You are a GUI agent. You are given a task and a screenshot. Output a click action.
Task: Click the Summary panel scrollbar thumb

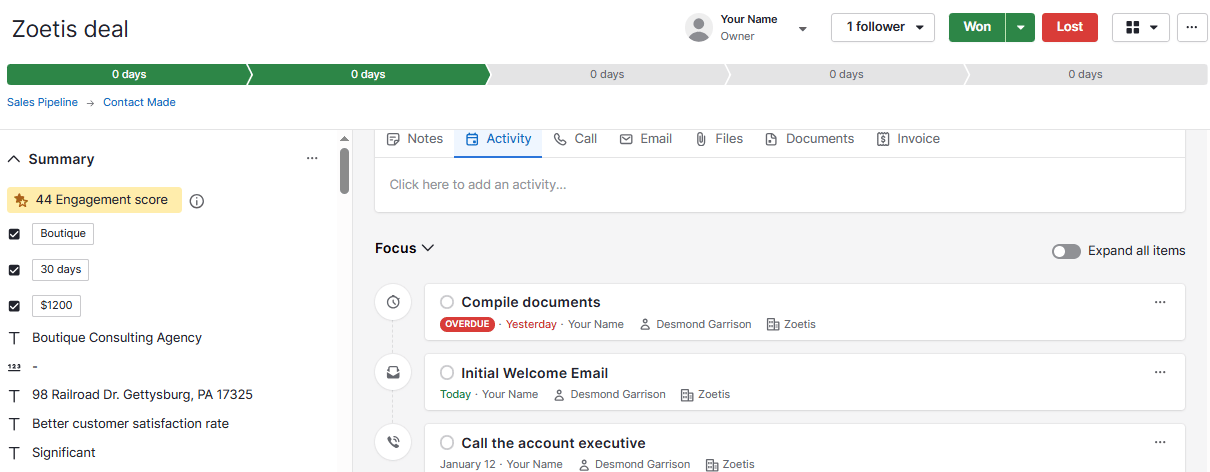tap(344, 171)
